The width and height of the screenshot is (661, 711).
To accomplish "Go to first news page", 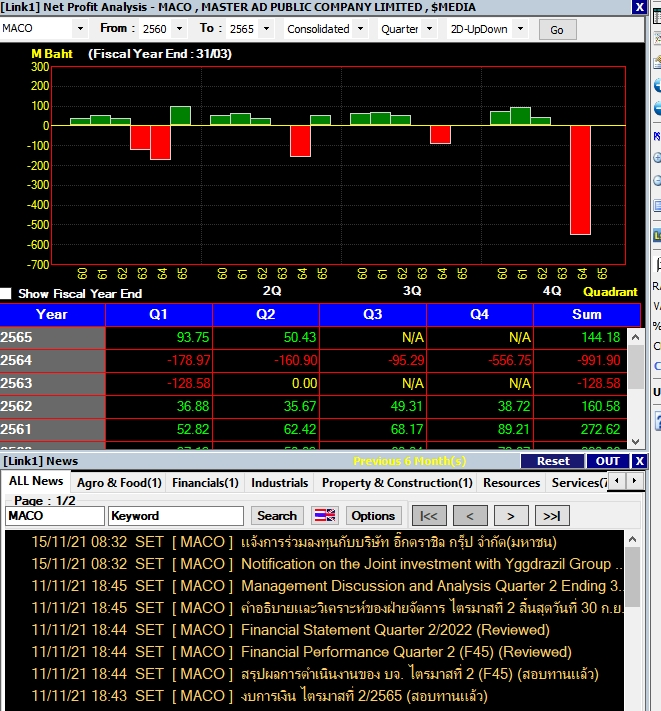I will tap(428, 516).
